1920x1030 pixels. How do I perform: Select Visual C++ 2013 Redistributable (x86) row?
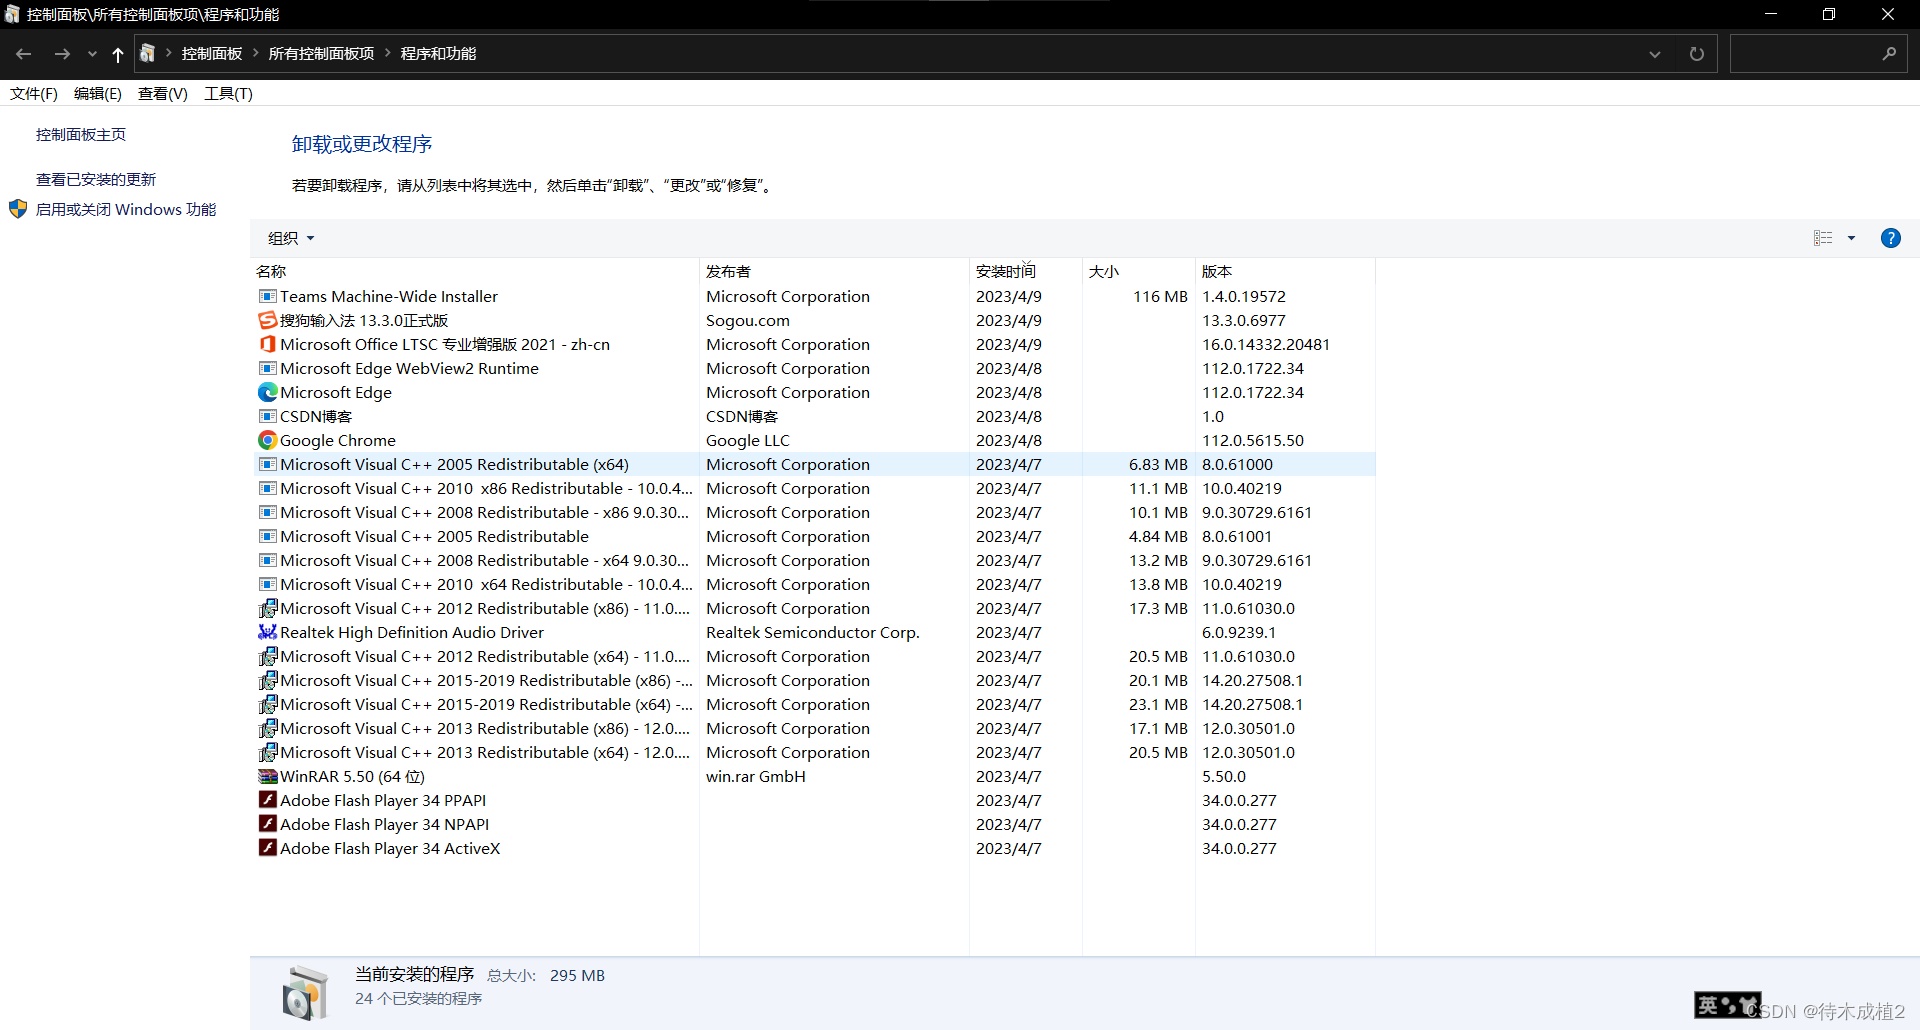[x=814, y=728]
